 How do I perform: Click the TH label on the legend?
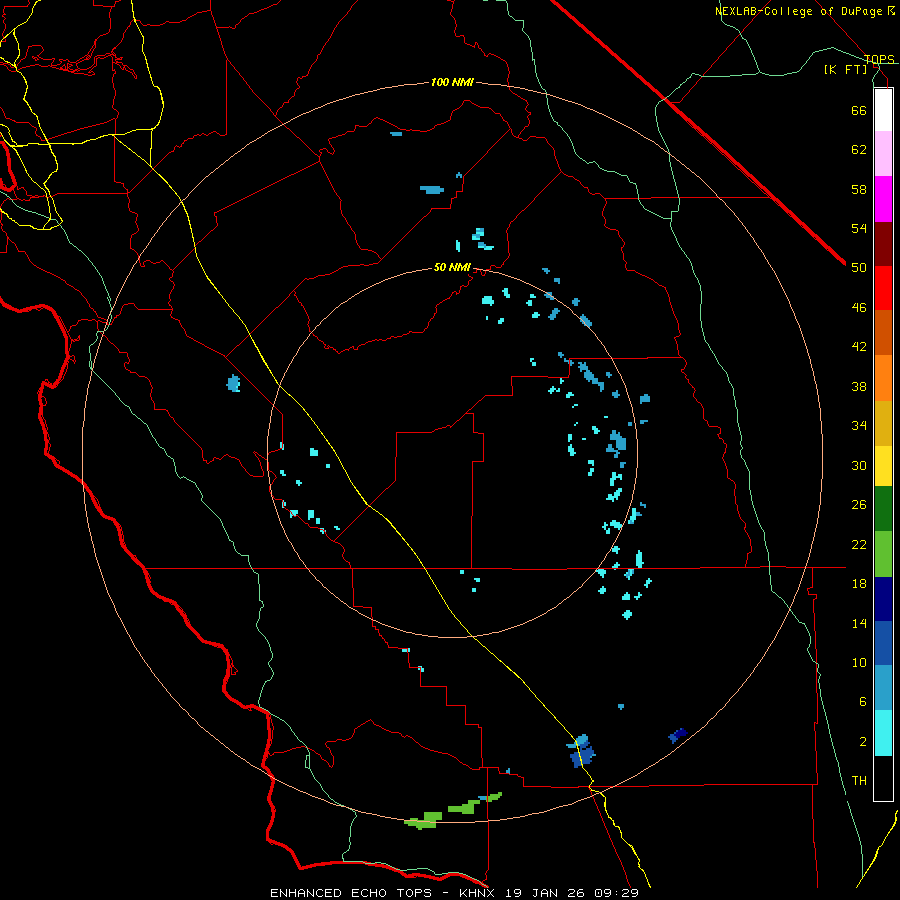point(859,781)
